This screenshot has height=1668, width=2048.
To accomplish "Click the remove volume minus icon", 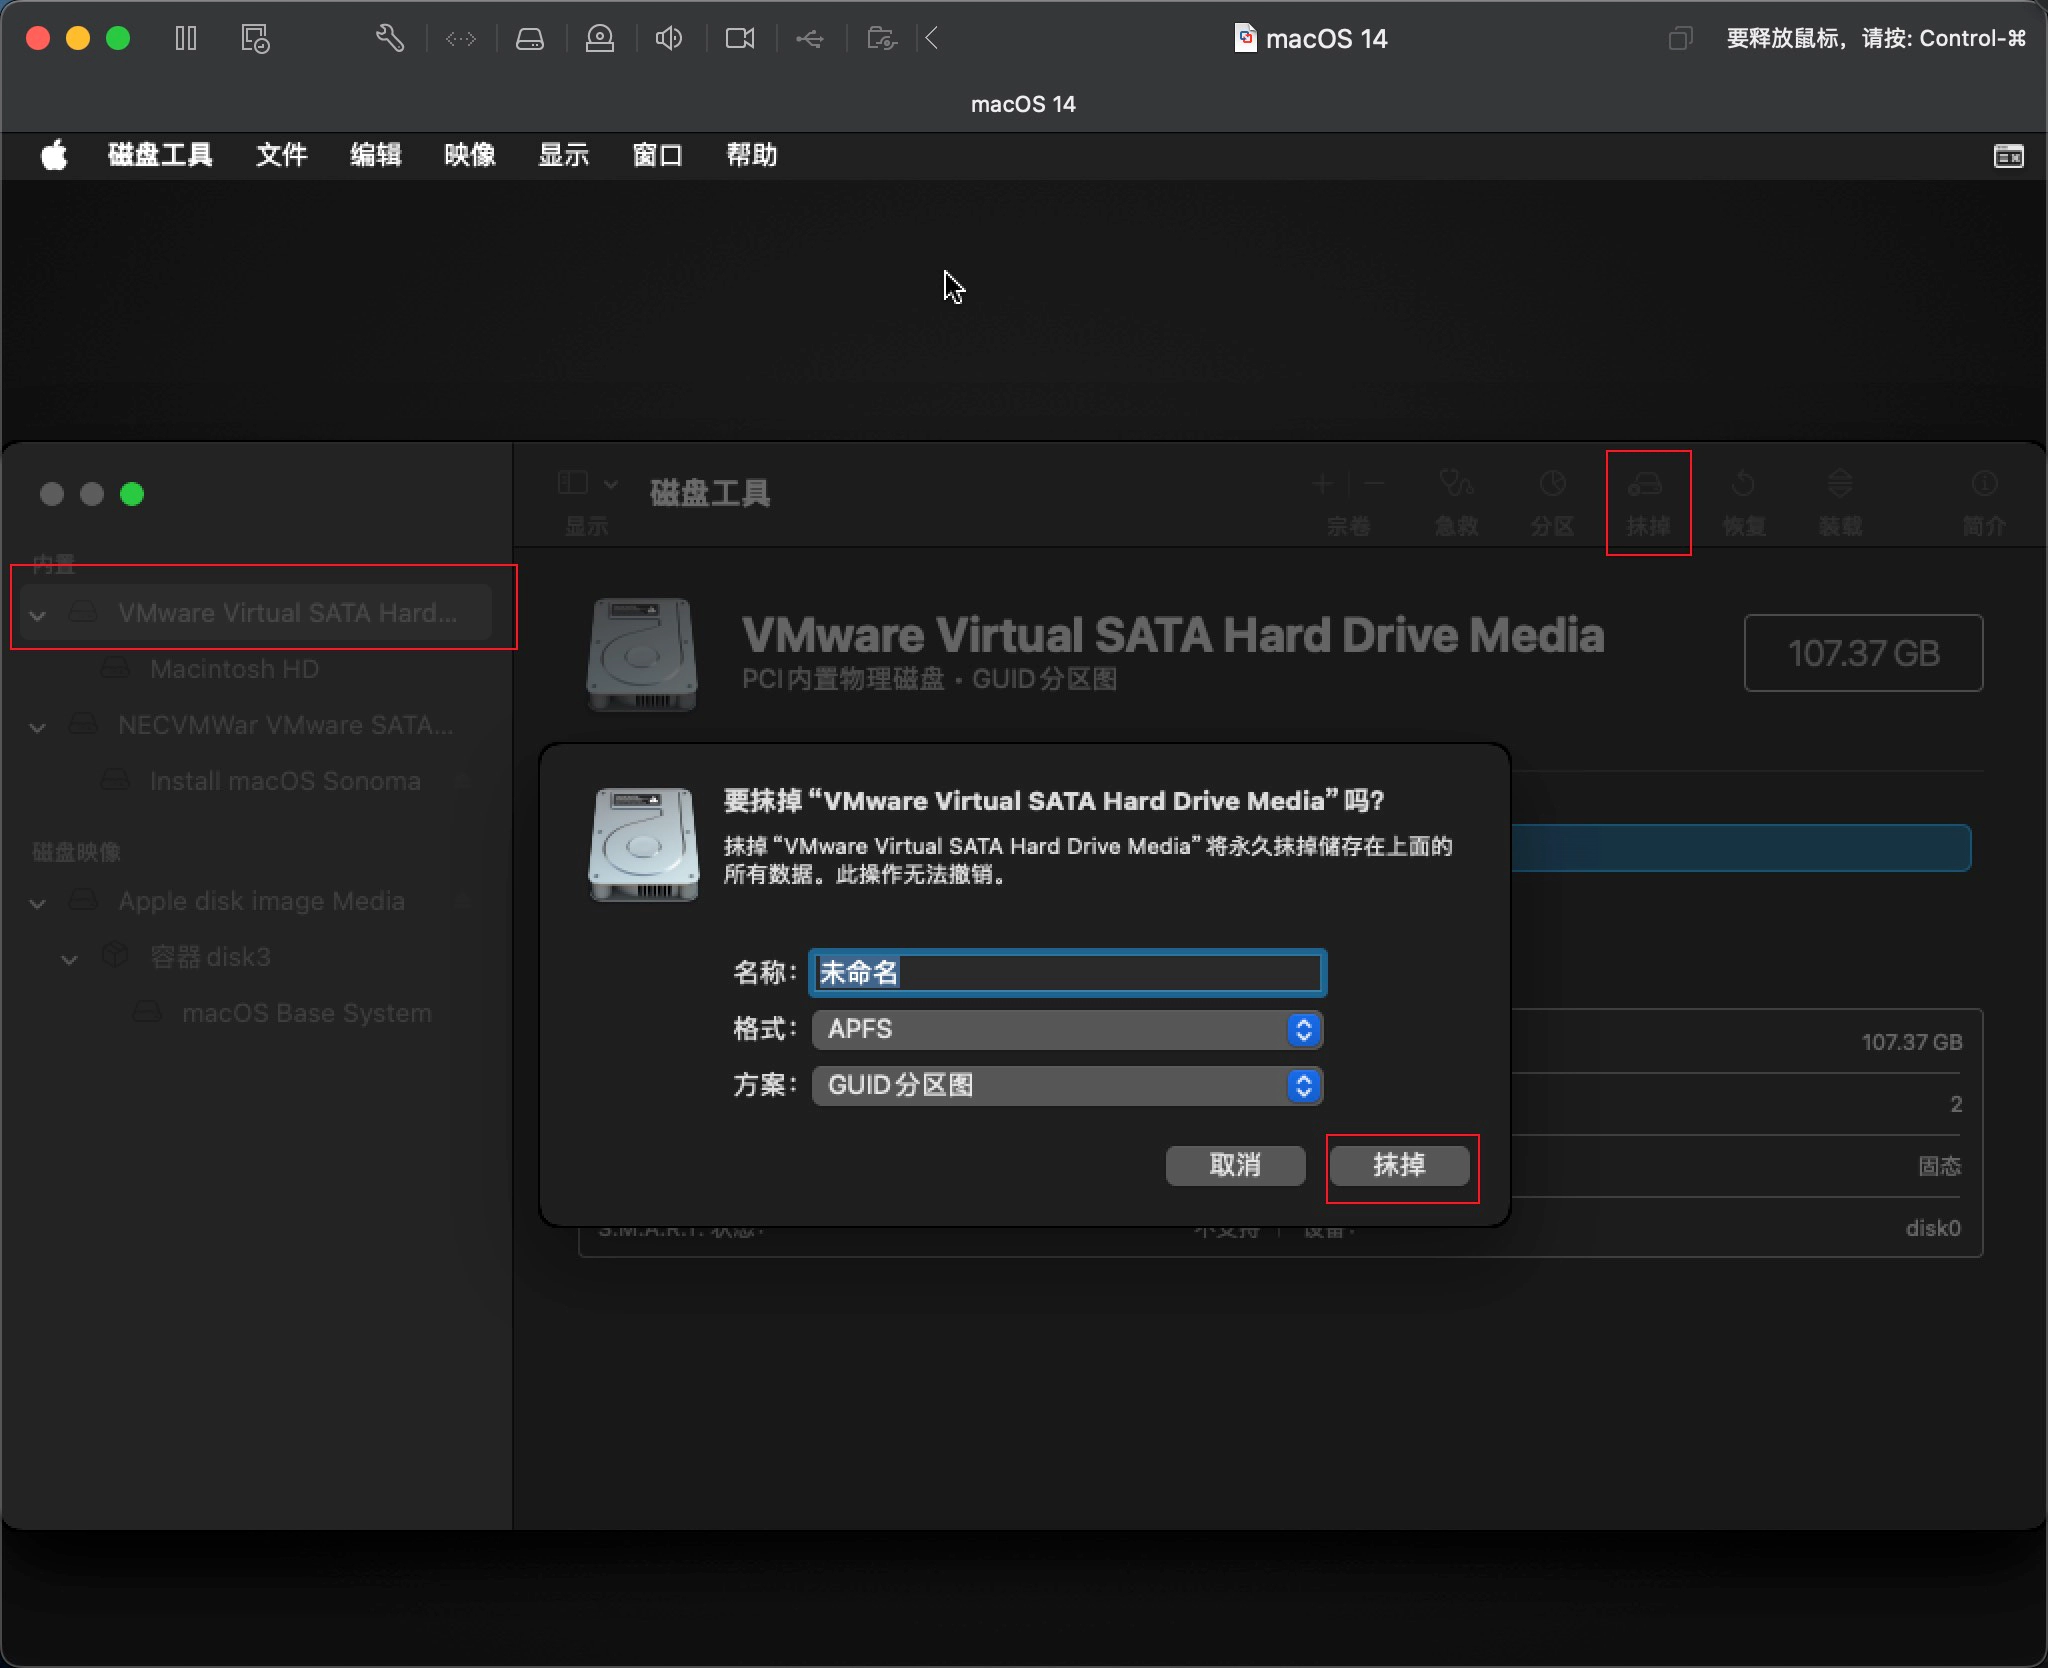I will (1374, 485).
